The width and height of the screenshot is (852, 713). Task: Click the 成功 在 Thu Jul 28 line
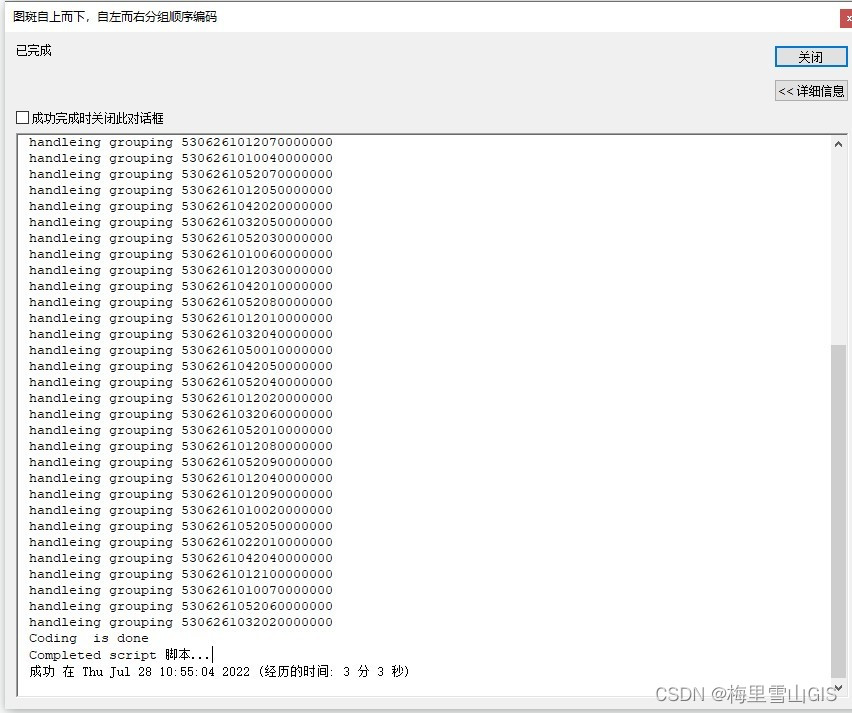pyautogui.click(x=218, y=671)
